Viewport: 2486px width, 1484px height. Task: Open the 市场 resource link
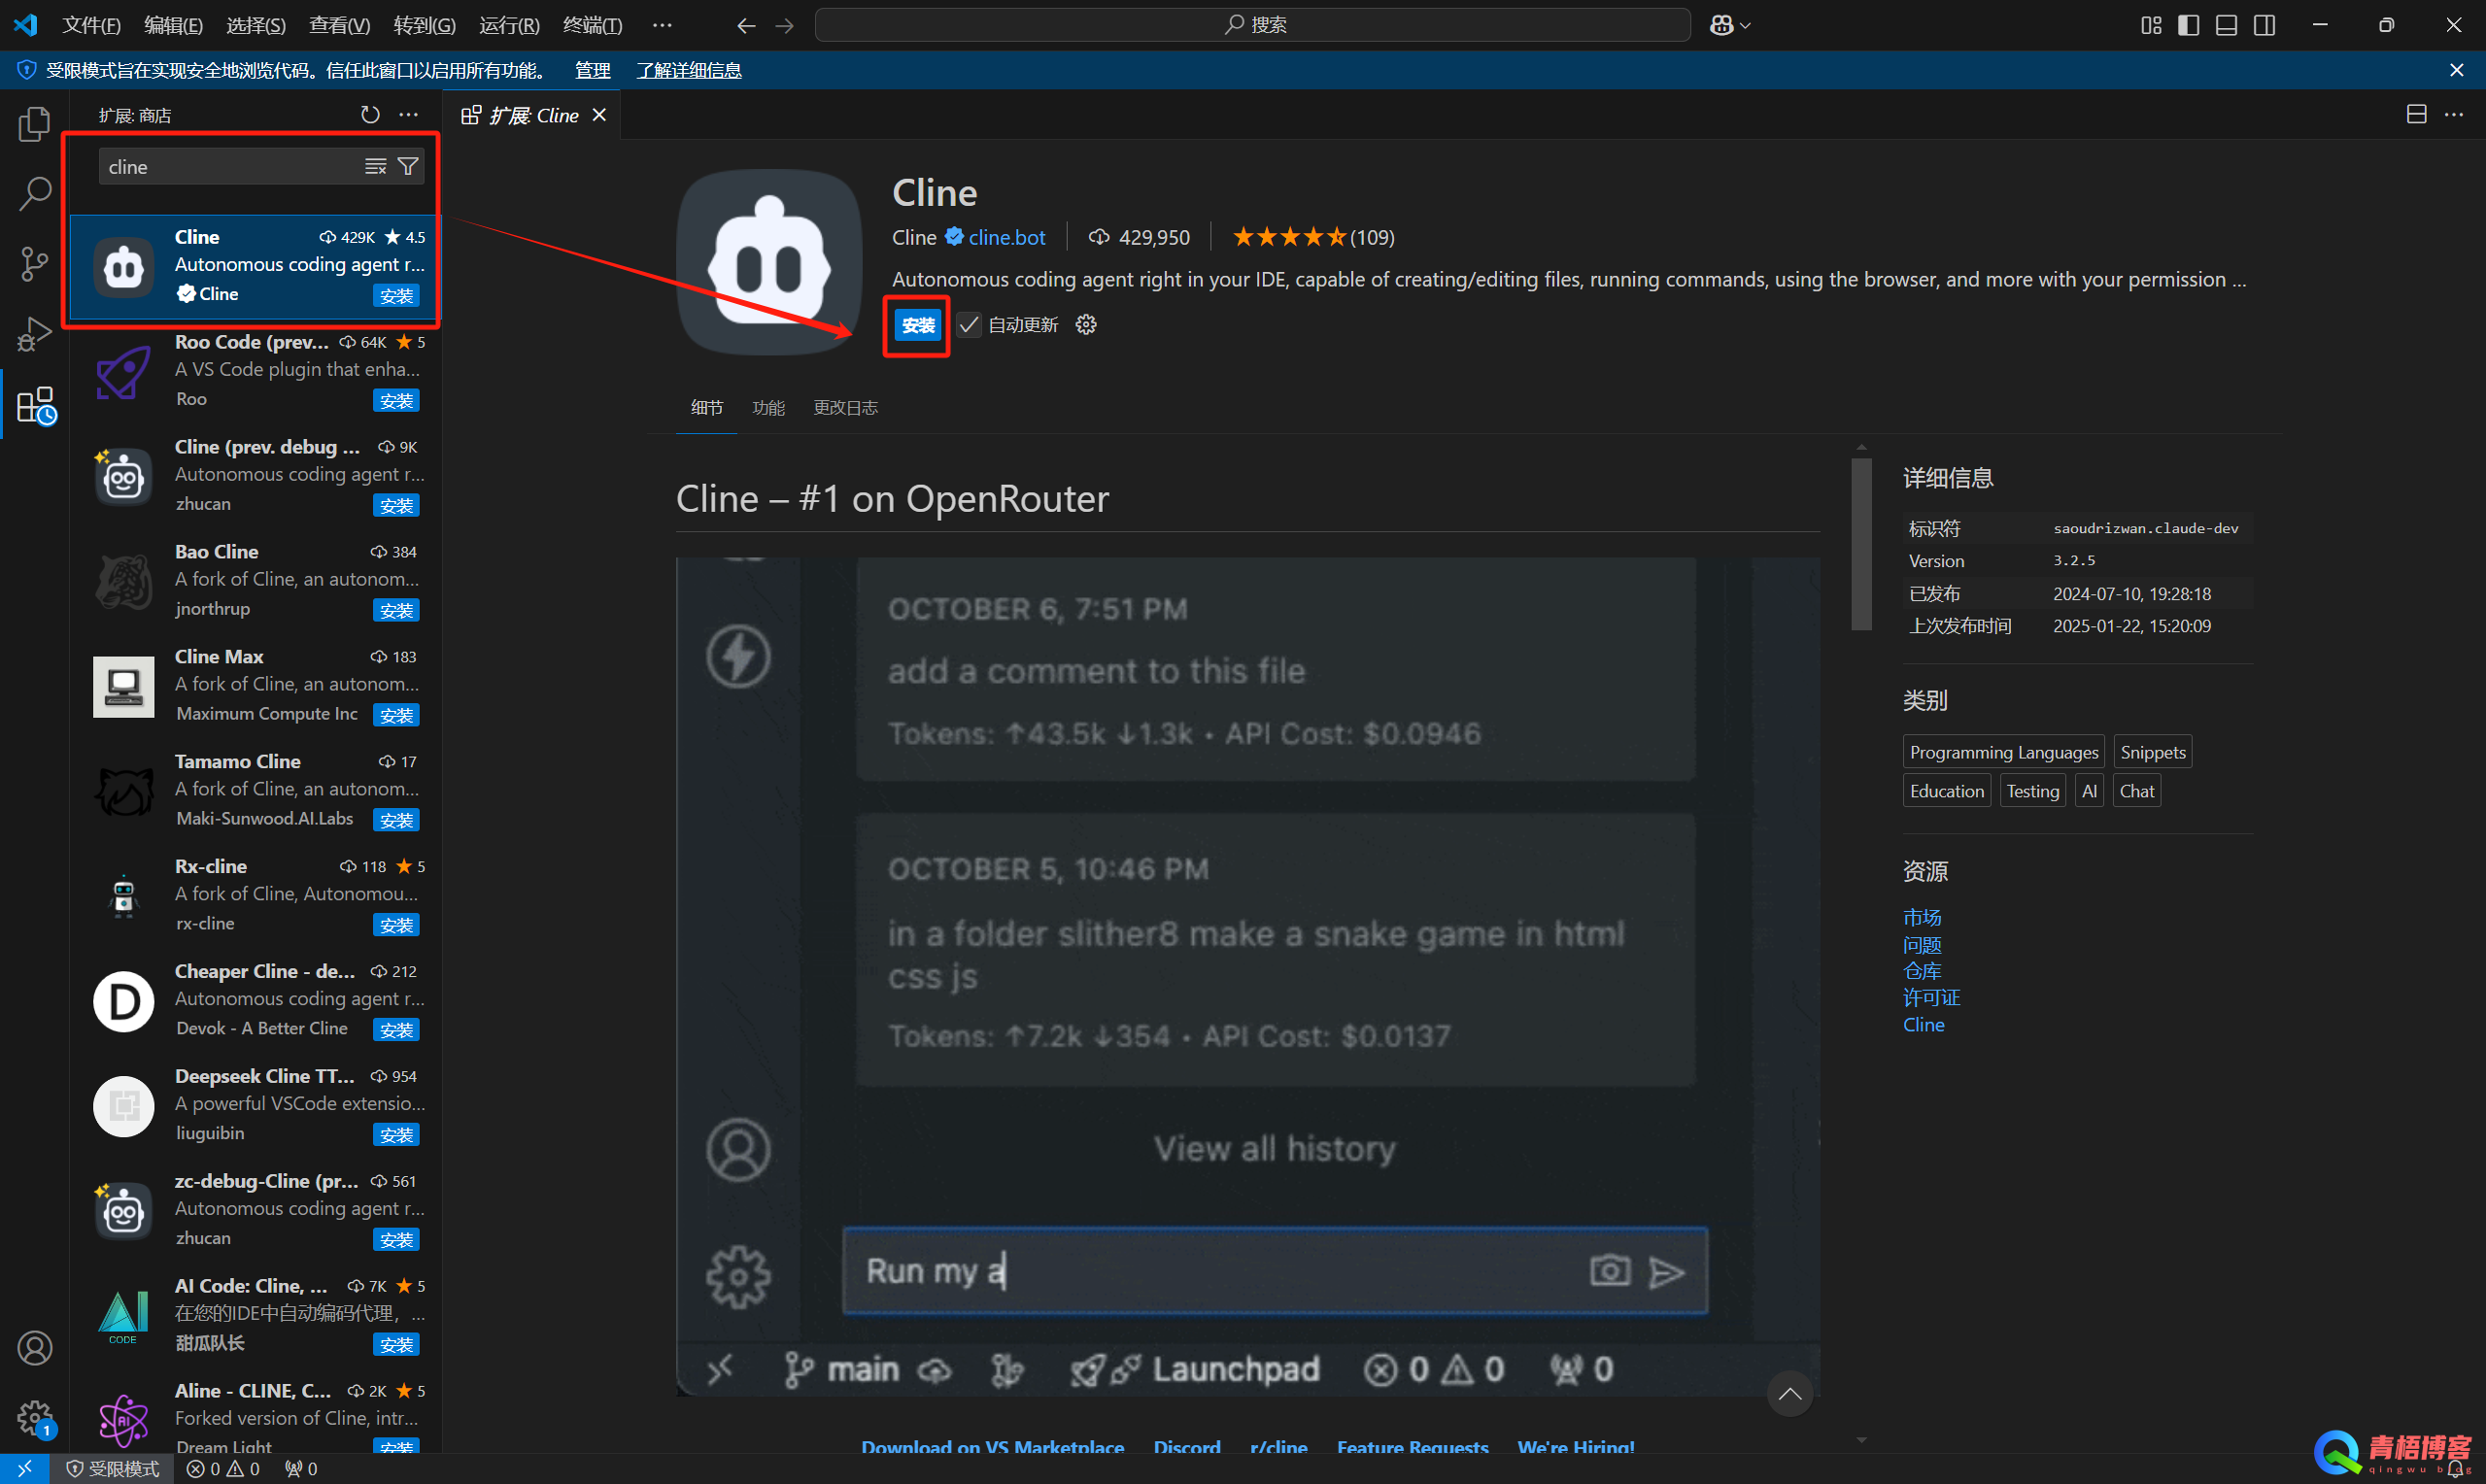[x=1921, y=917]
